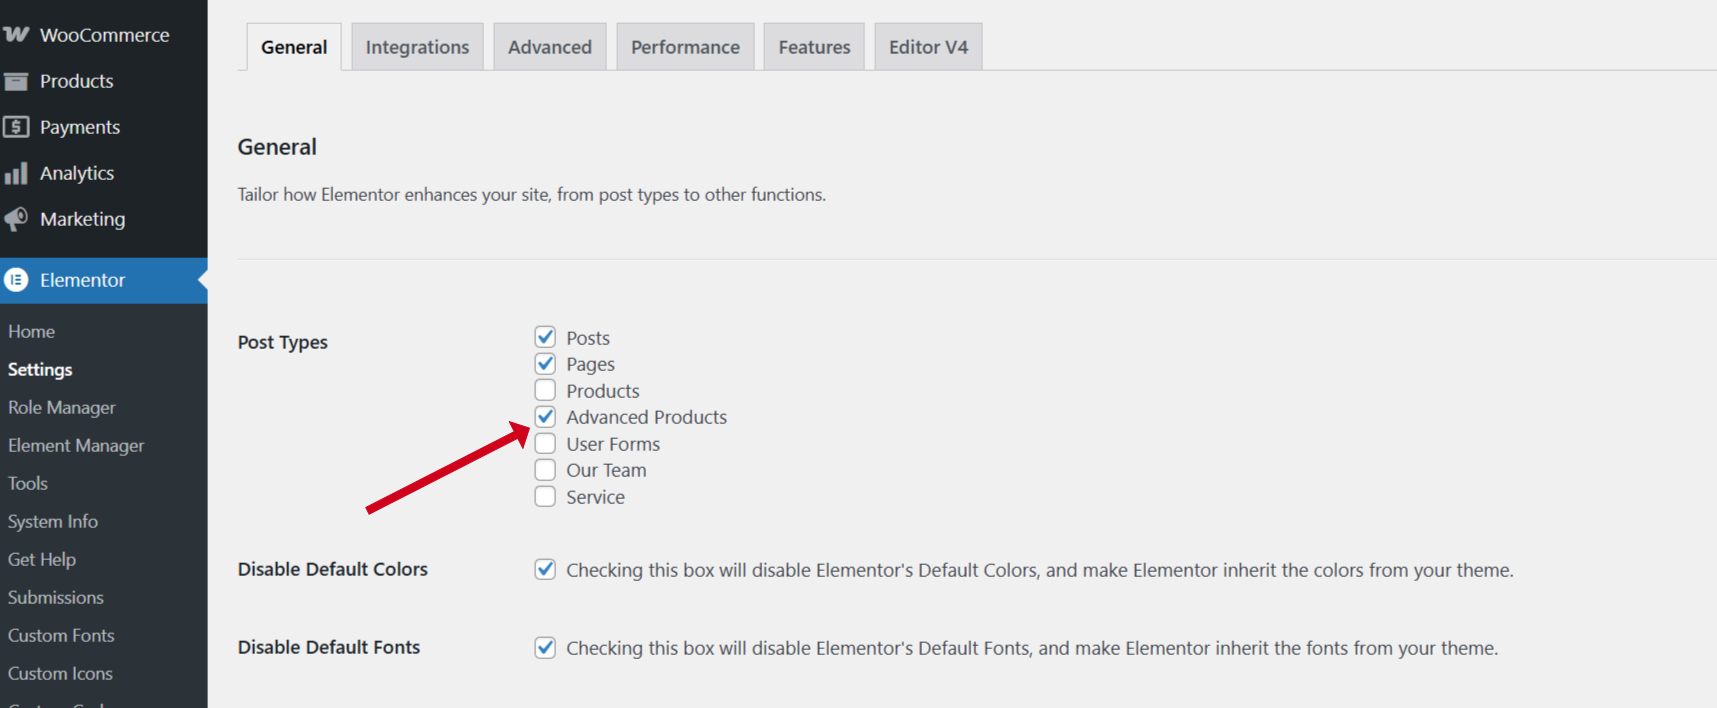Switch to the Integrations tab
Screen dimensions: 1717x708
[417, 46]
